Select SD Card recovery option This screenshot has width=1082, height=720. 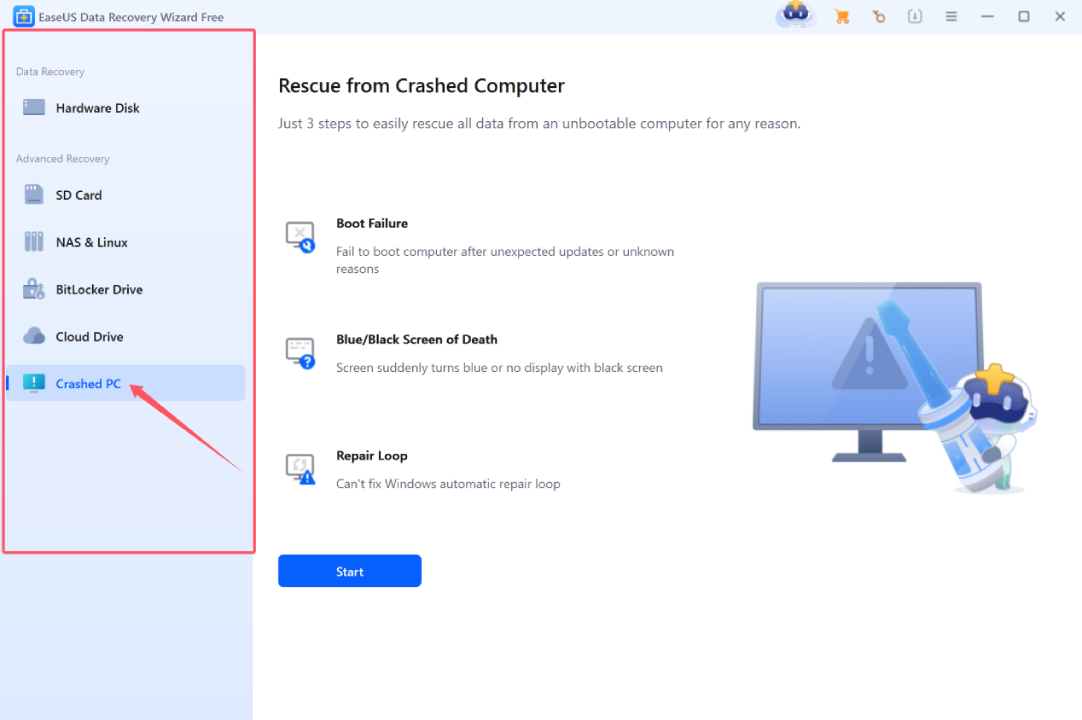(126, 195)
